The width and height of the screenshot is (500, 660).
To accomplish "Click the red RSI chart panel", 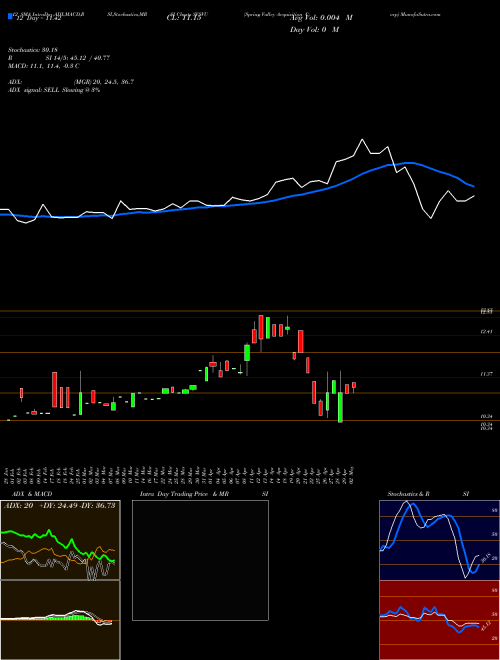I will [x=439, y=620].
